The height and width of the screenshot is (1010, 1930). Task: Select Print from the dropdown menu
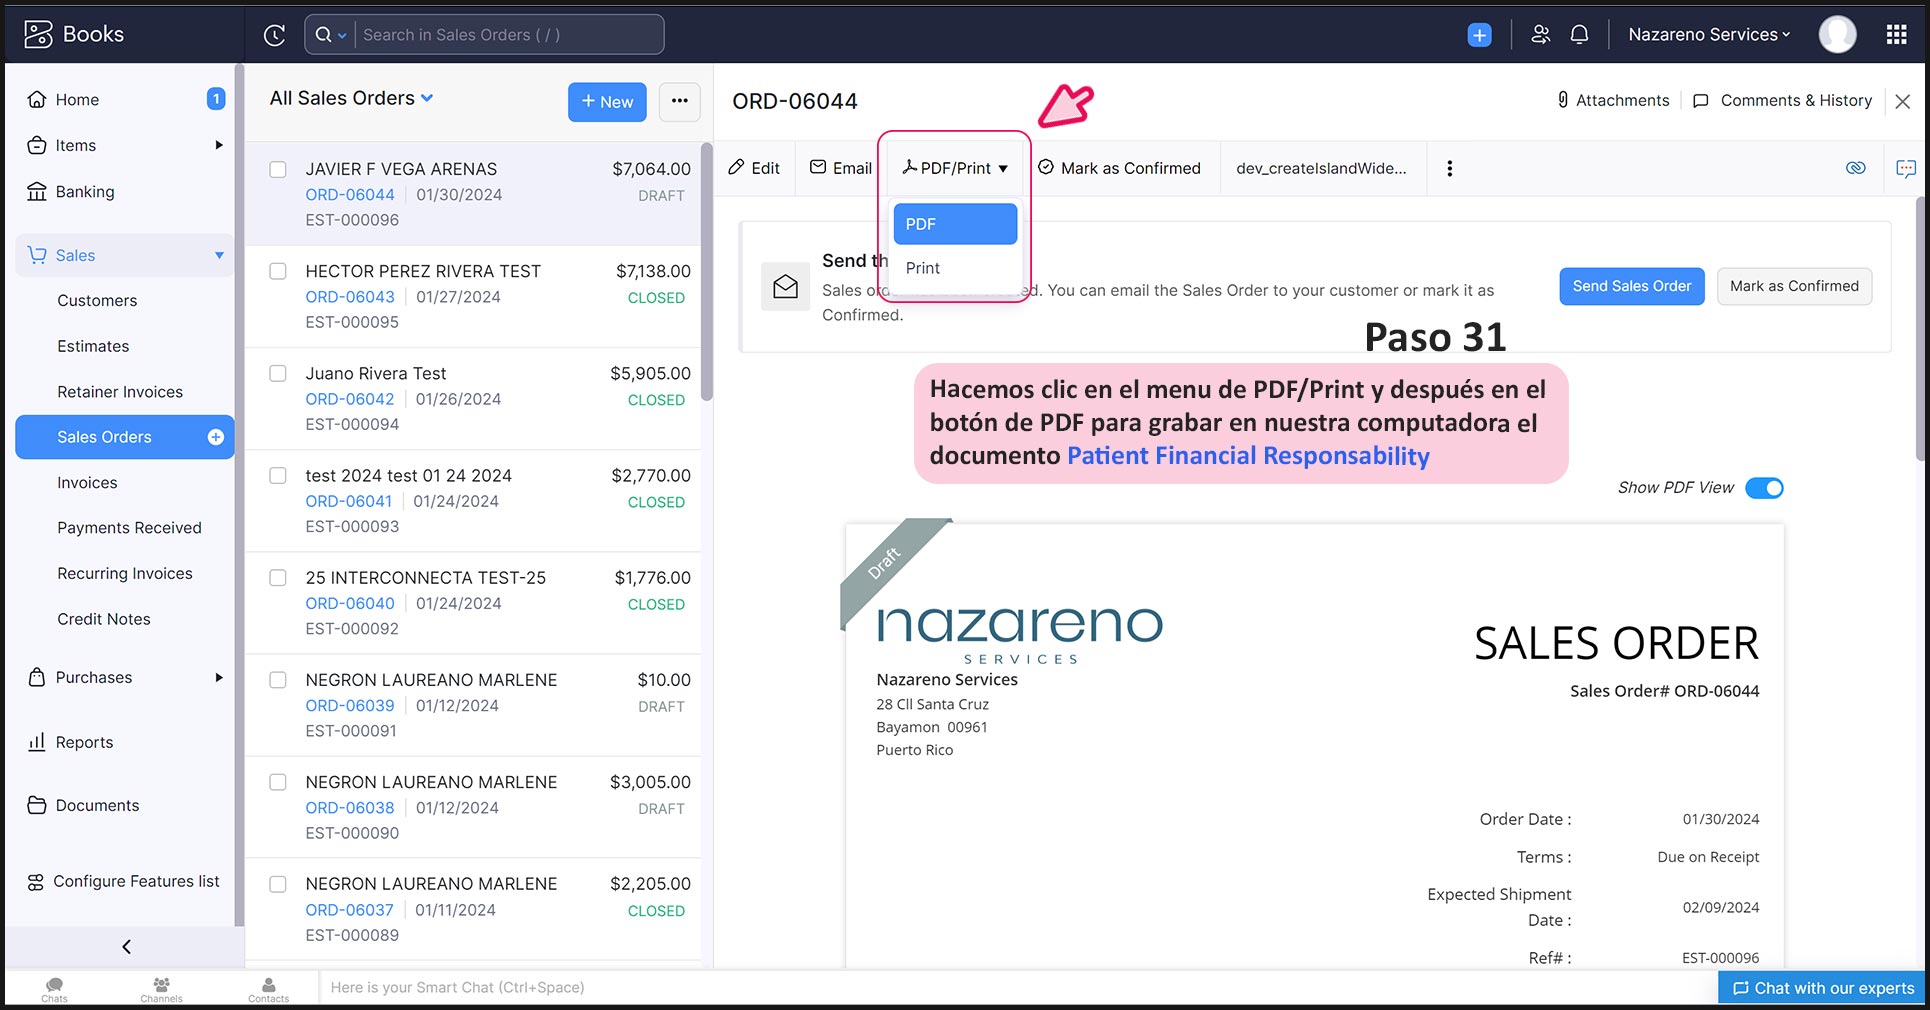coord(923,268)
